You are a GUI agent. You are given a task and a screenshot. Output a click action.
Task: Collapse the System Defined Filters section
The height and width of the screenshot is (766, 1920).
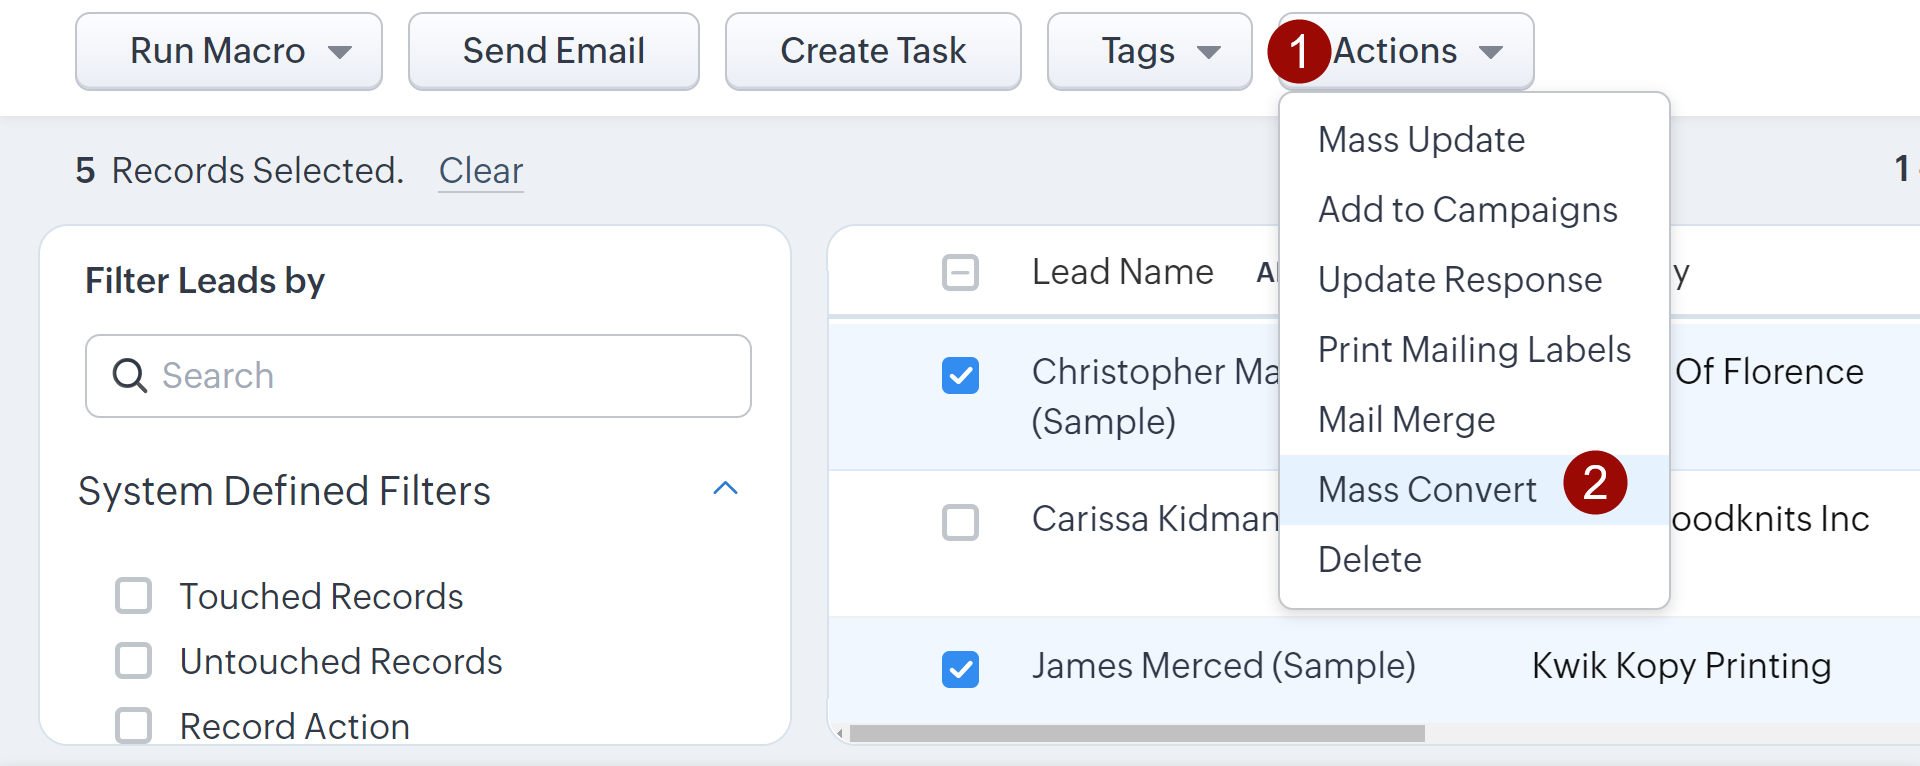tap(725, 489)
